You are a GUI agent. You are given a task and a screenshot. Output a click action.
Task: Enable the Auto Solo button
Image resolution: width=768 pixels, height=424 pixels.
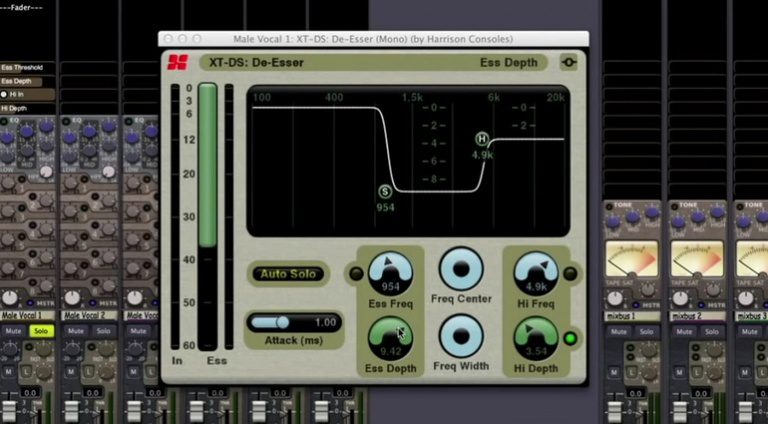point(287,273)
